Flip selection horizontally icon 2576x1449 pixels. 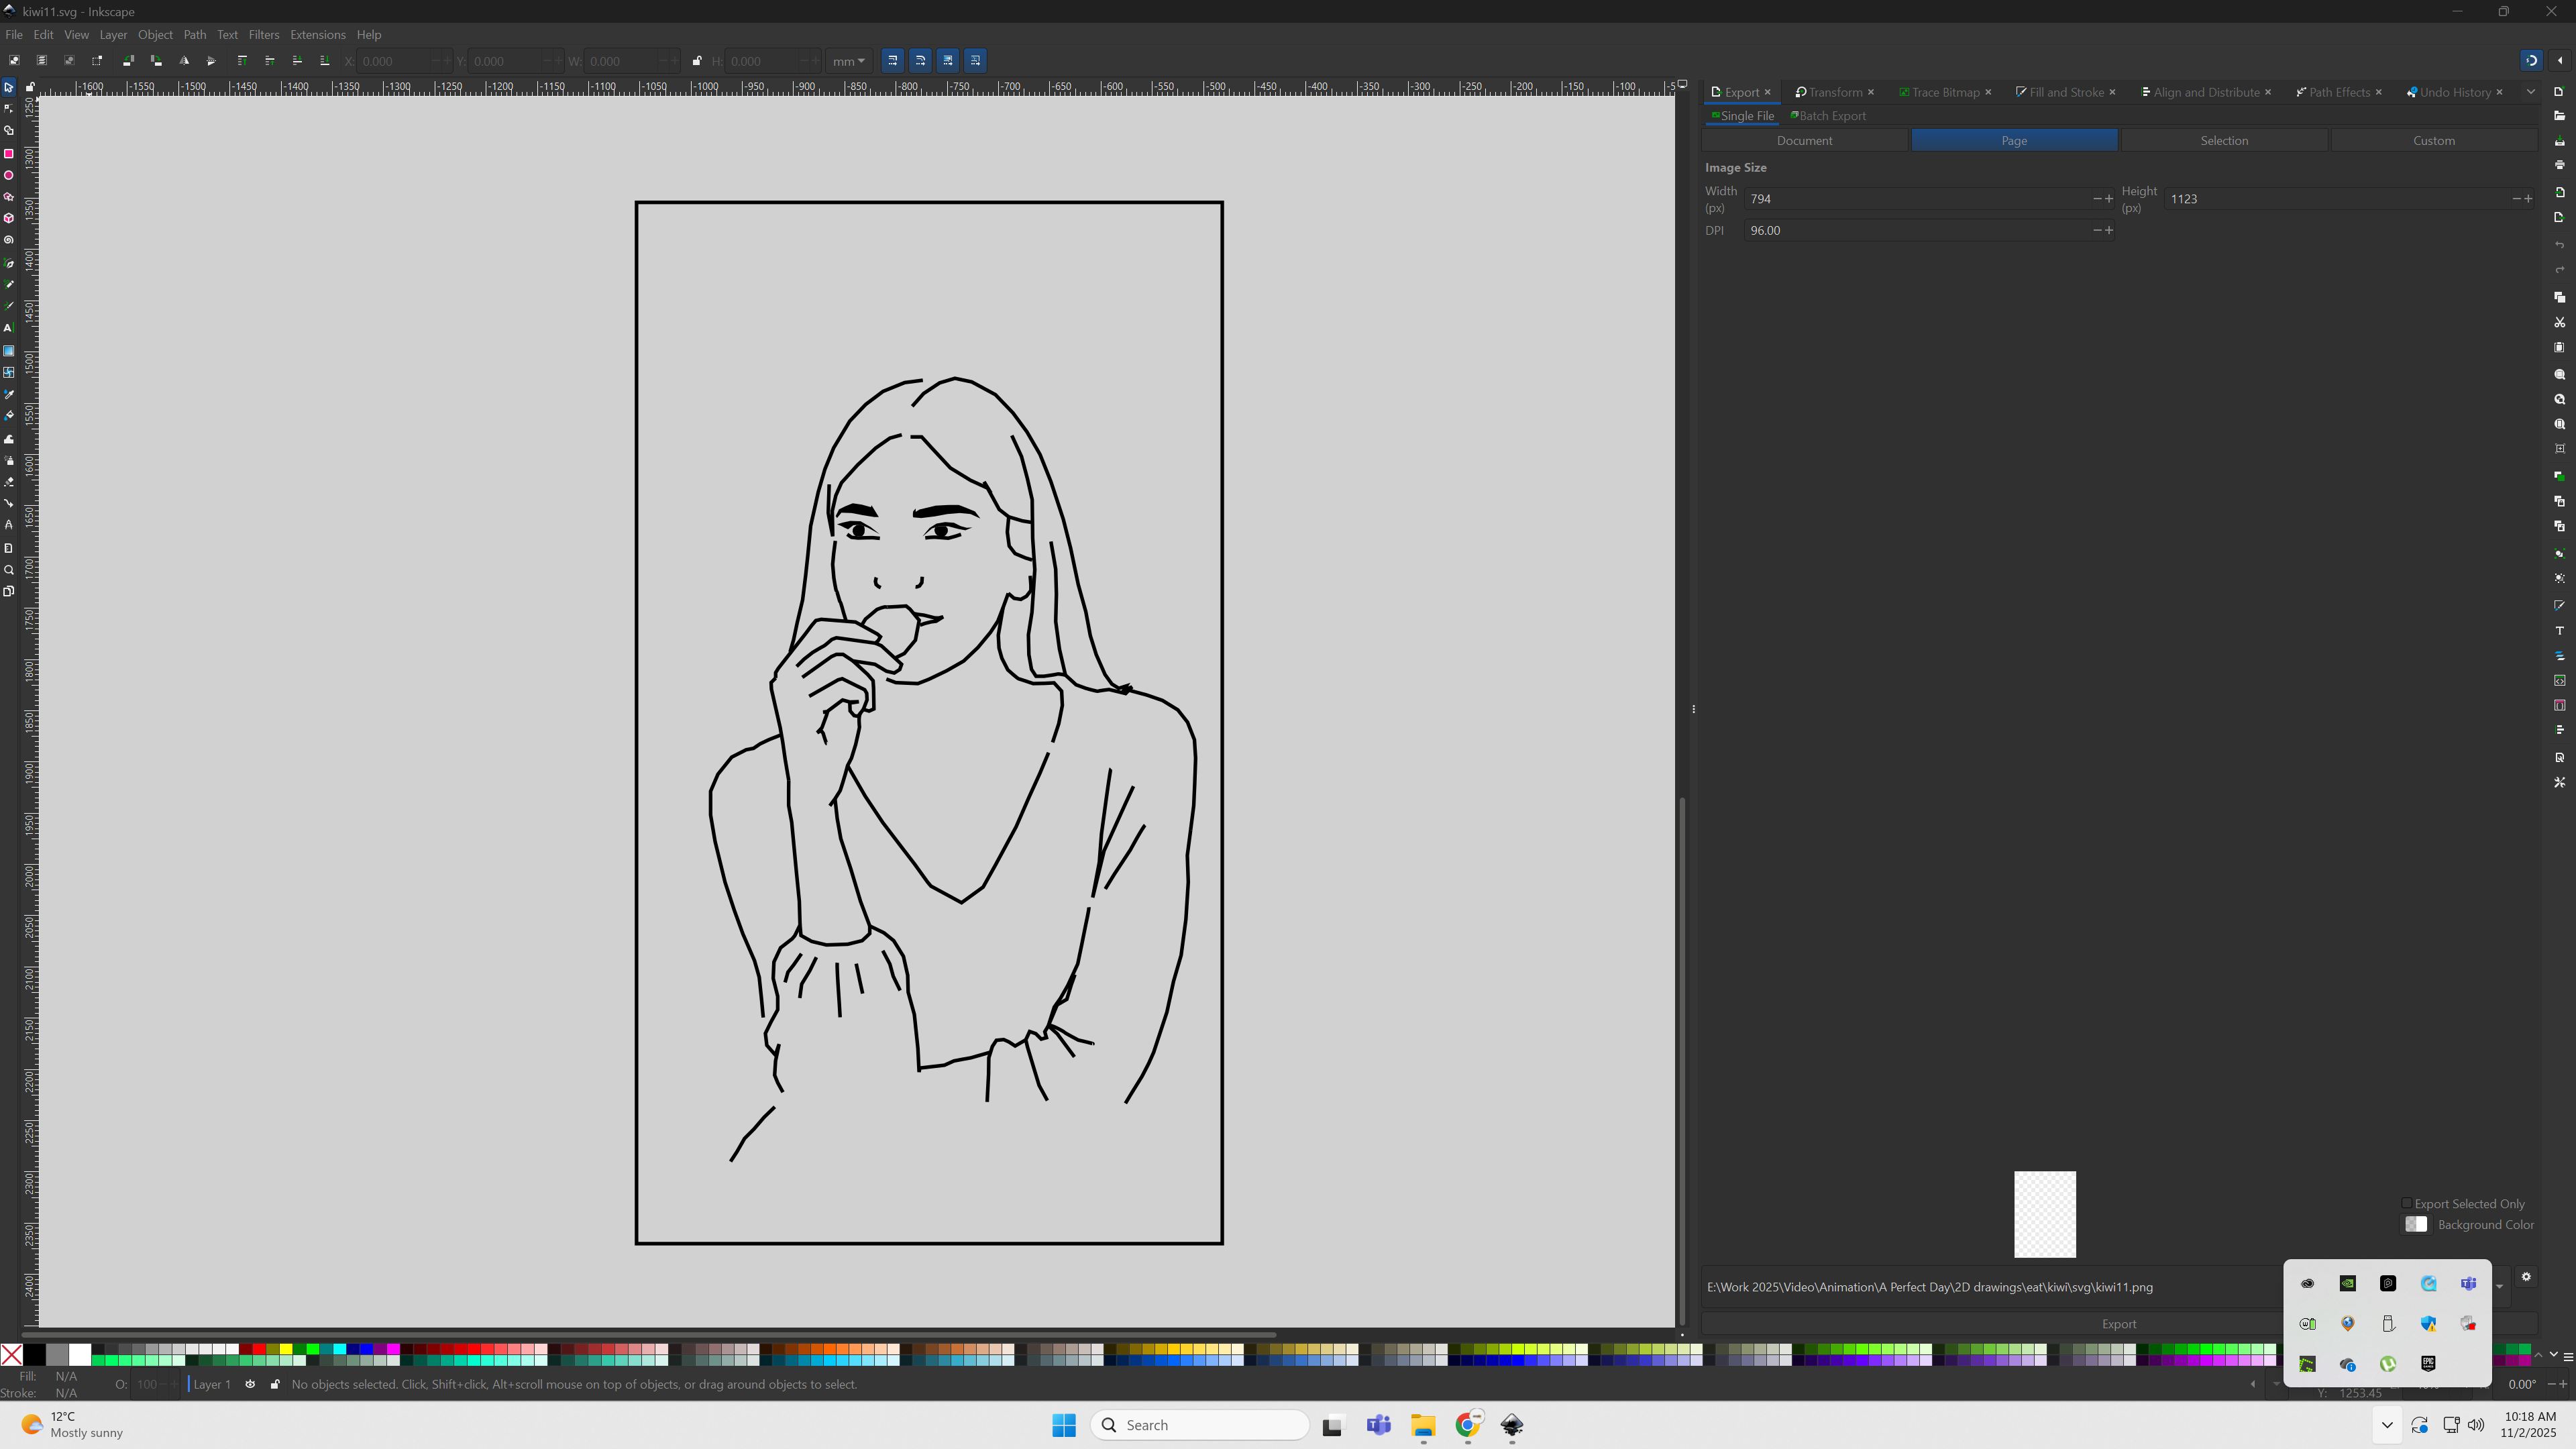point(184,61)
